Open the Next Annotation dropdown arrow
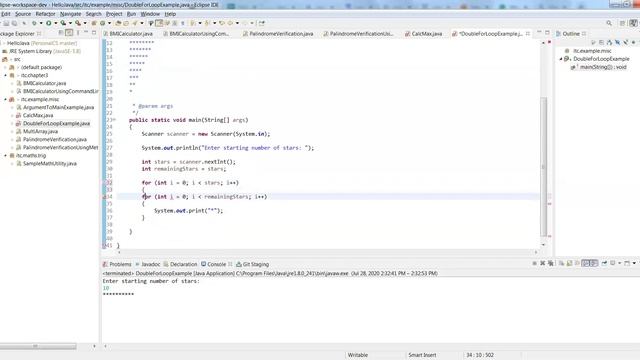The height and width of the screenshot is (360, 640). pyautogui.click(x=200, y=23)
